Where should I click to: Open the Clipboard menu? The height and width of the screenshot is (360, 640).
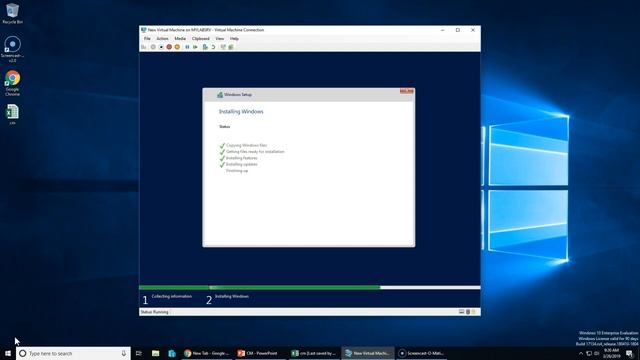(200, 38)
